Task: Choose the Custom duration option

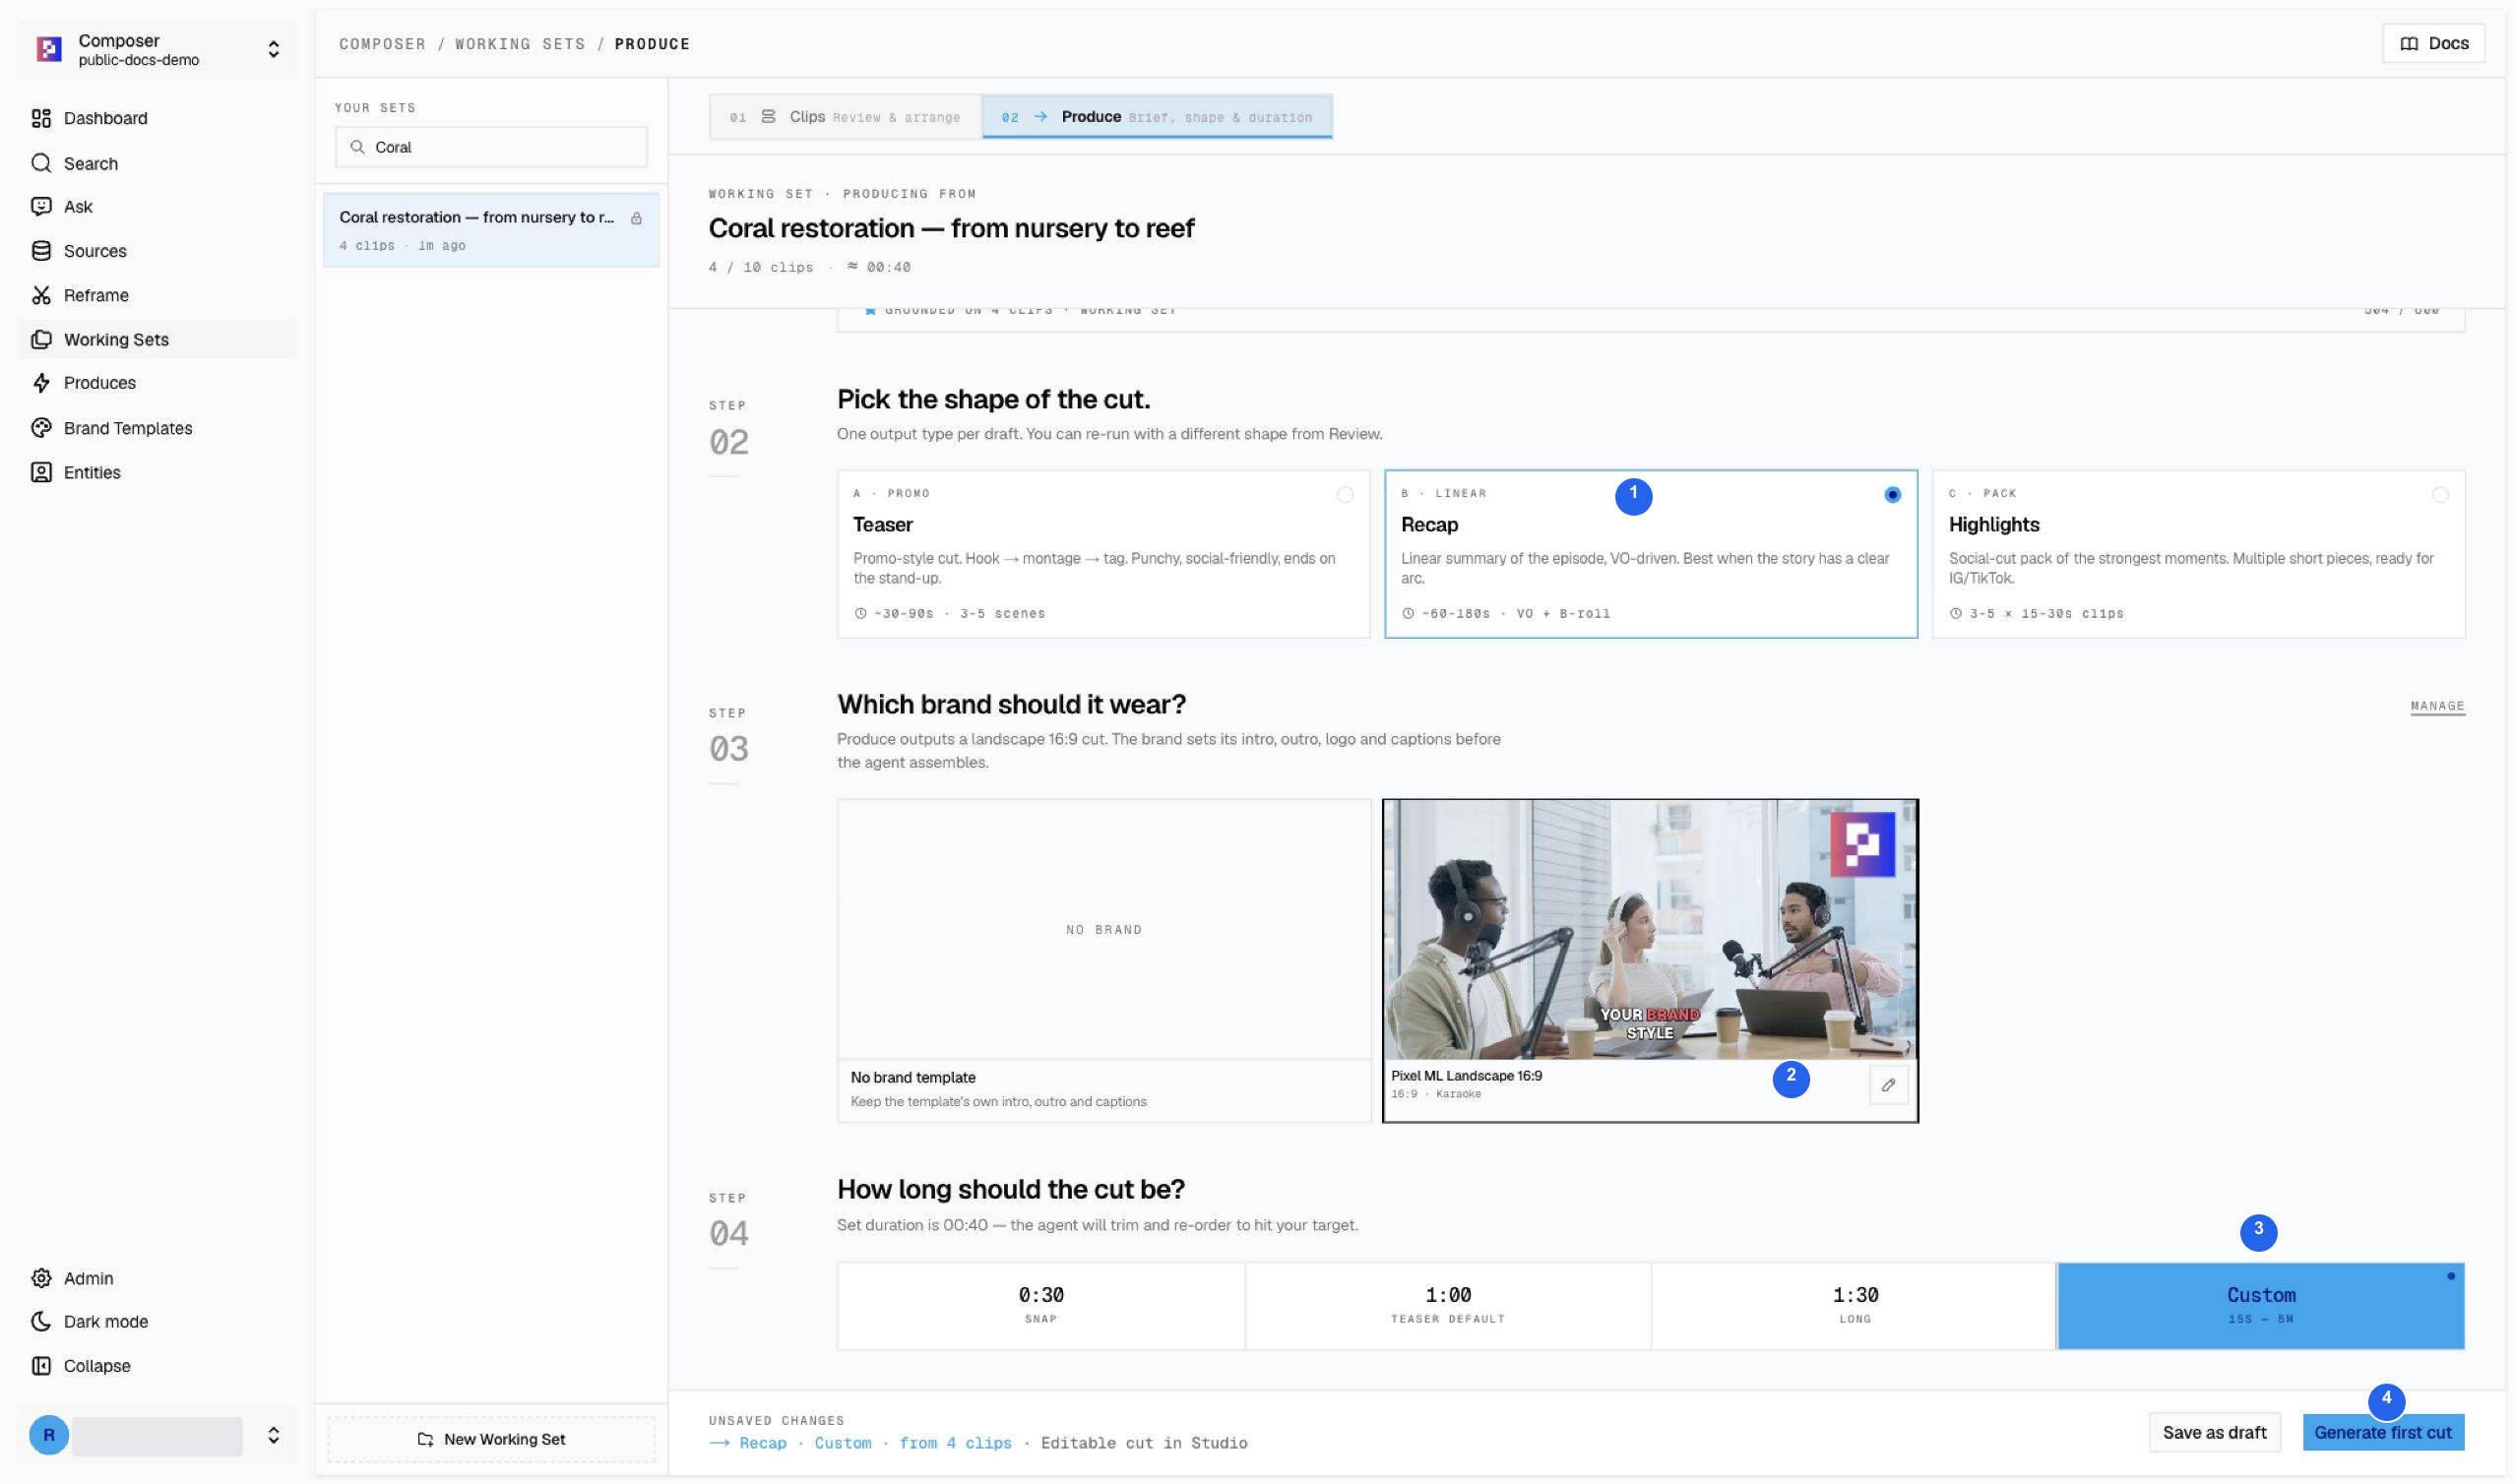Action: pos(2261,1306)
